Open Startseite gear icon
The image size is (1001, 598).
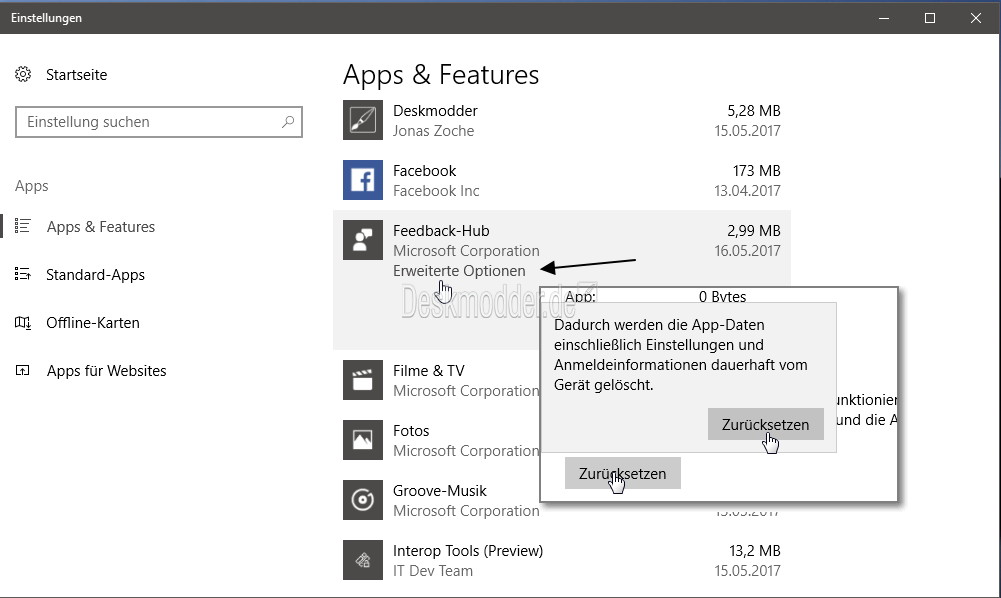click(23, 75)
